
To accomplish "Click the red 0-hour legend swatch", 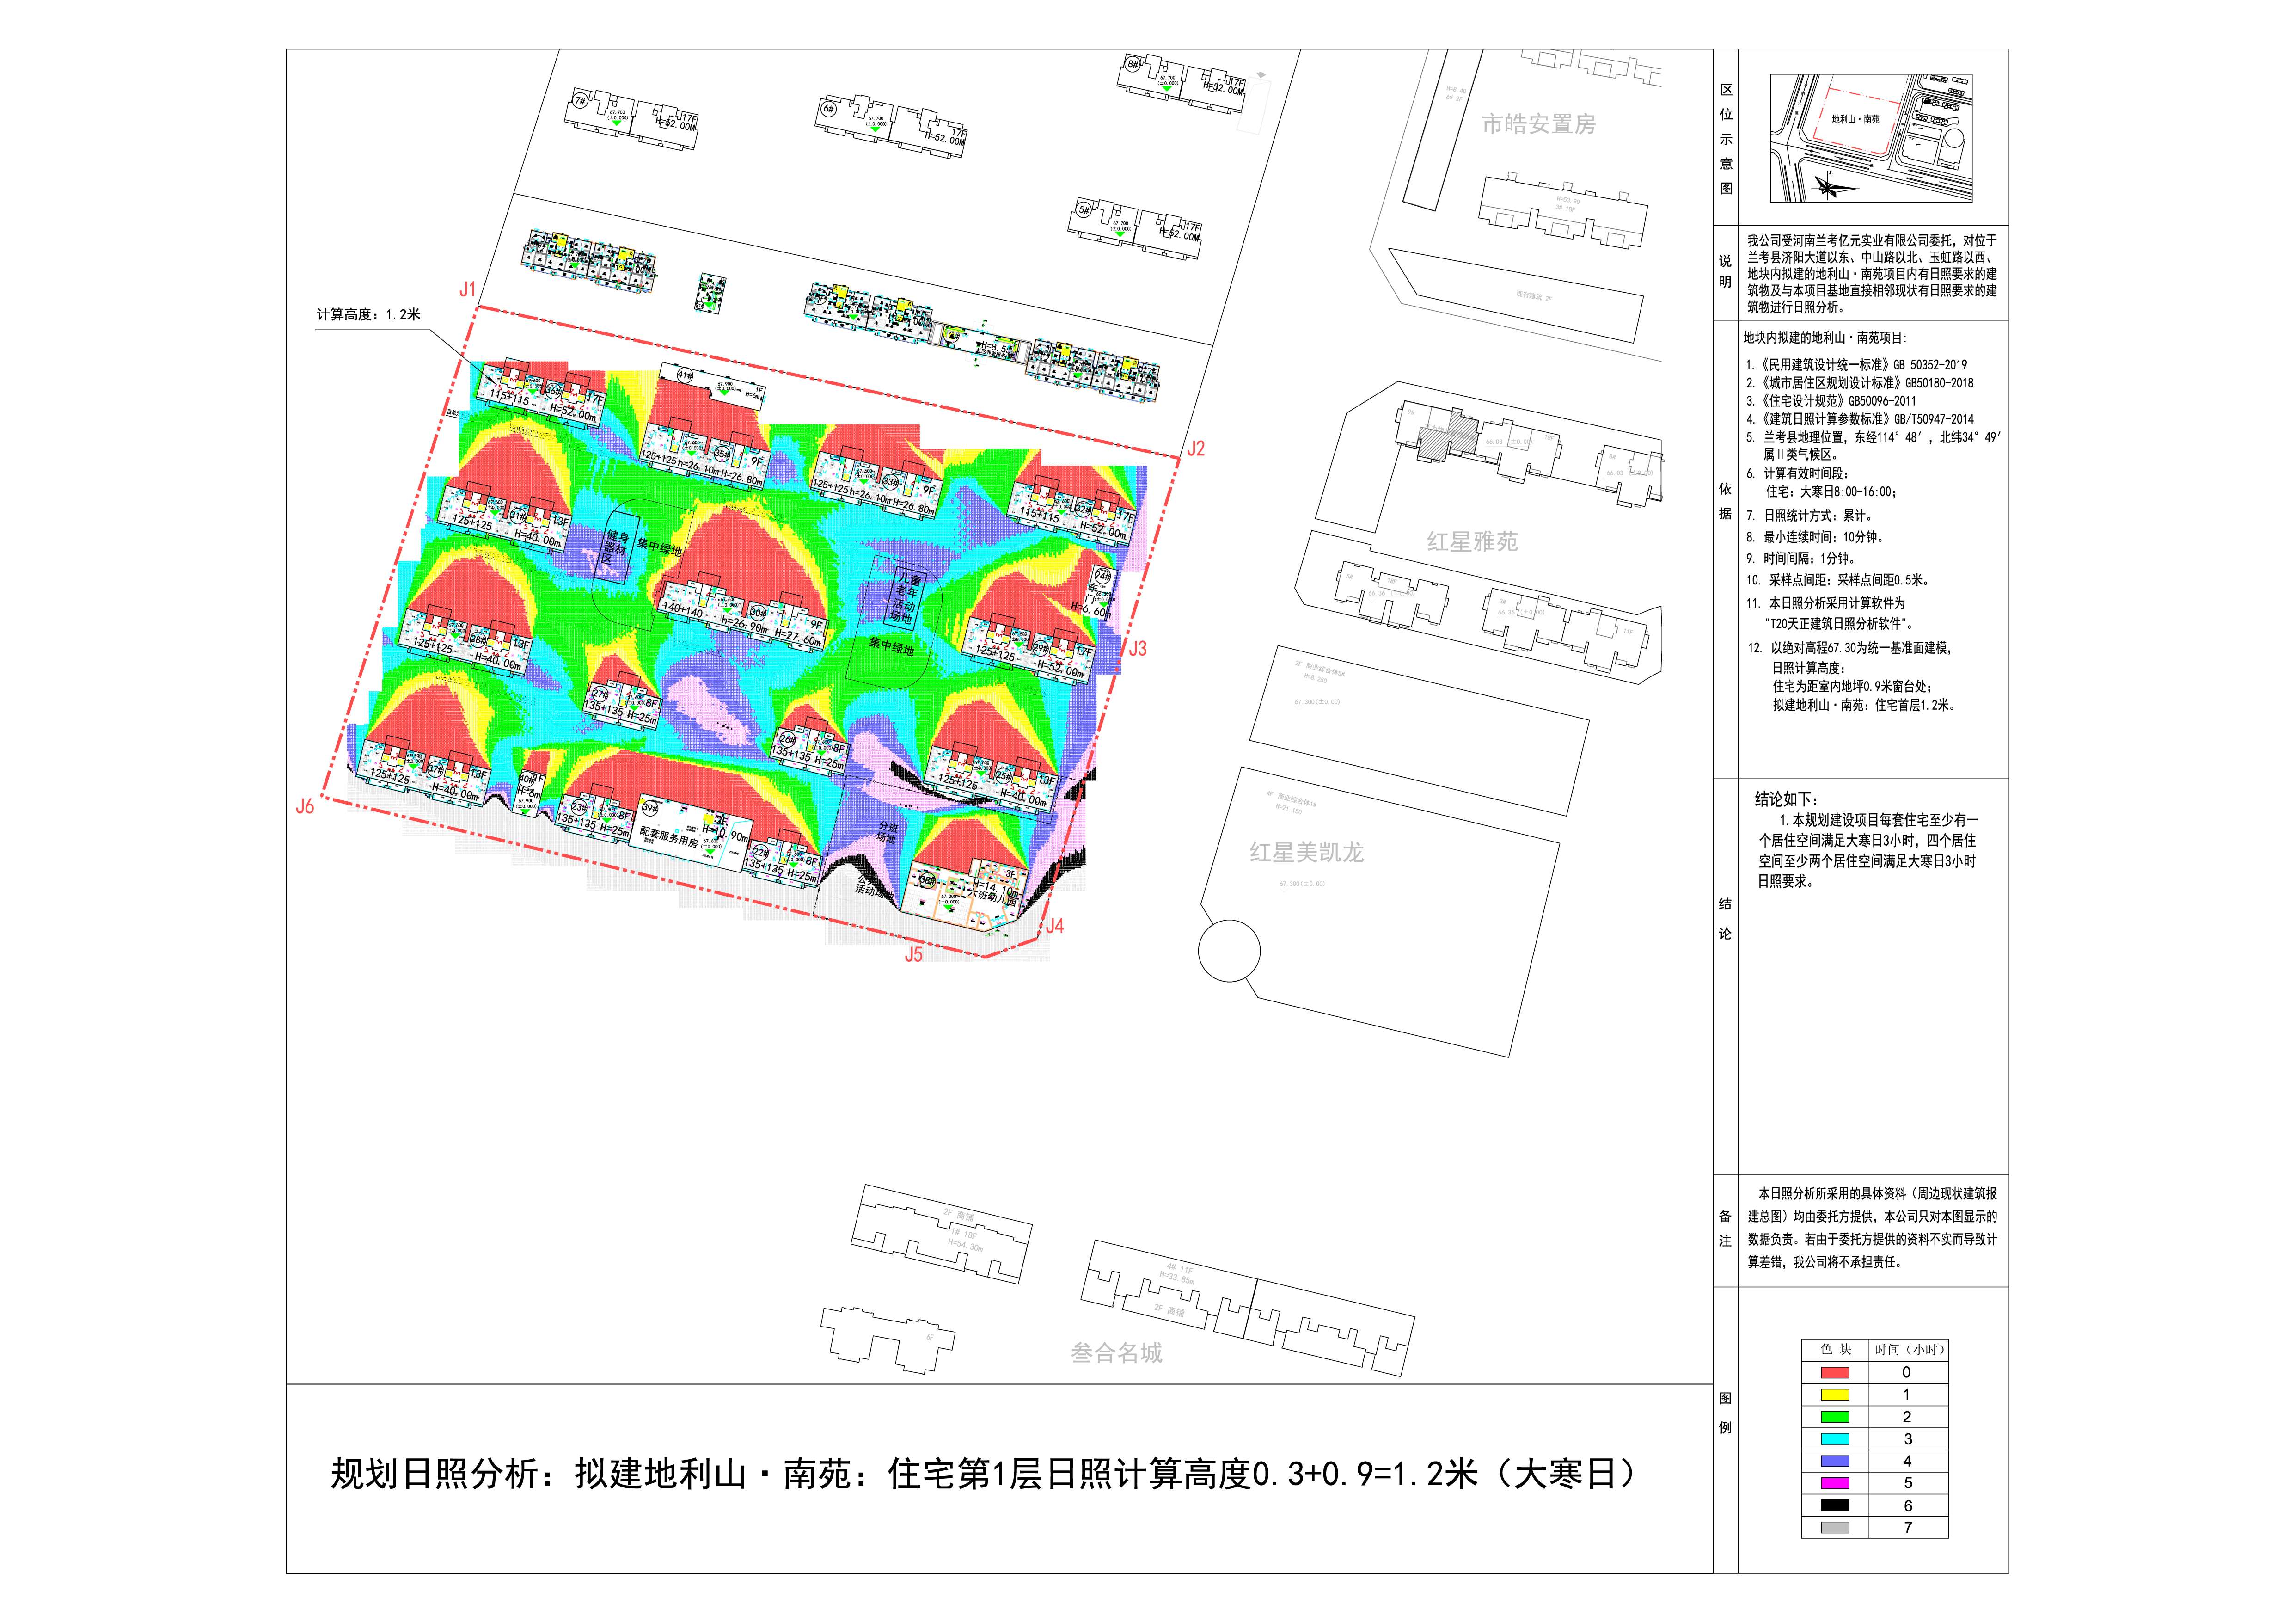I will coord(1835,1373).
